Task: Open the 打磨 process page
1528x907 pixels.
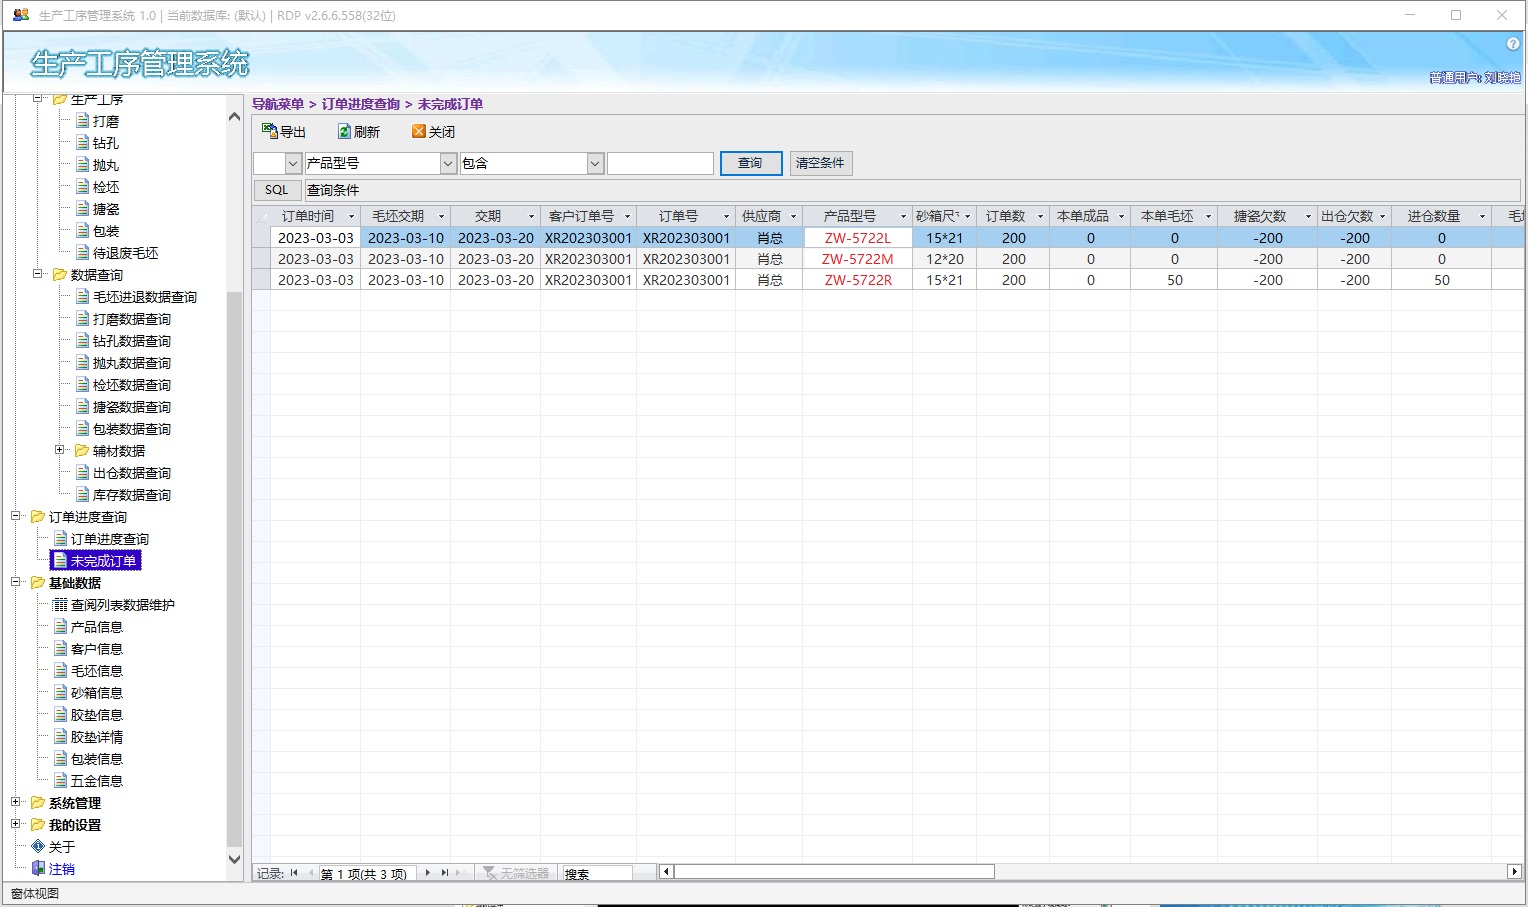Action: tap(105, 121)
